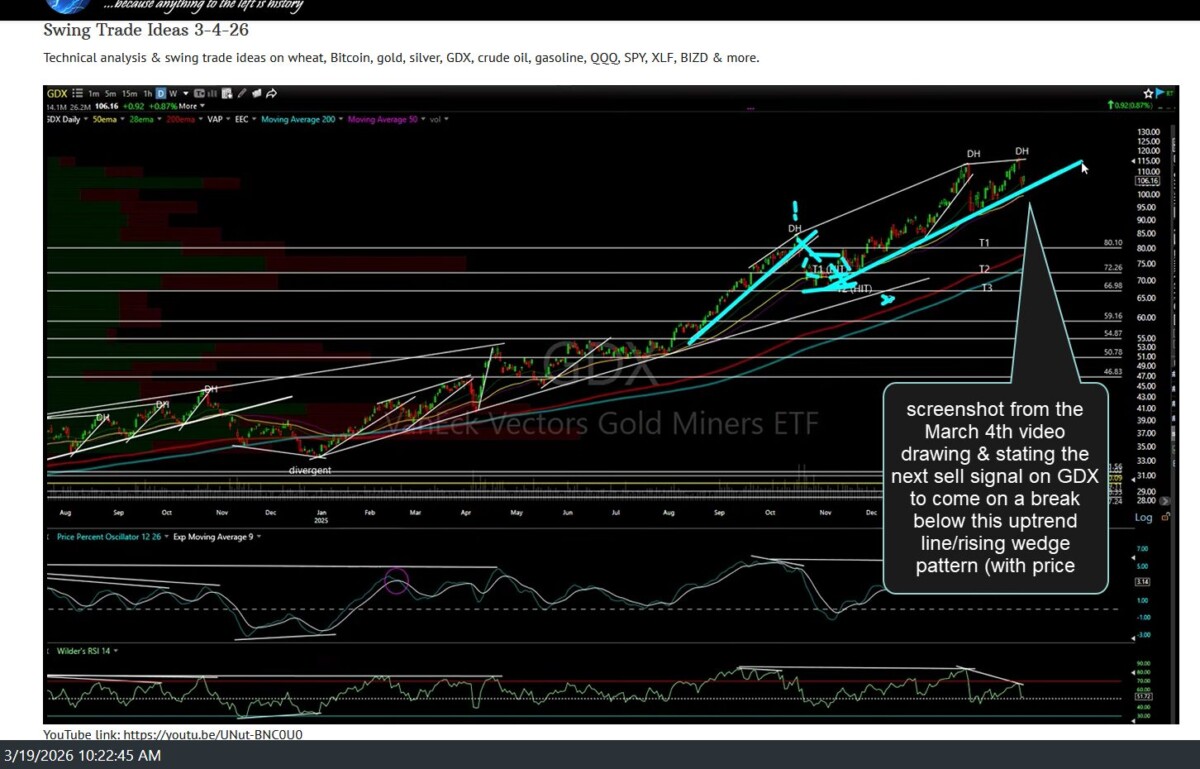Click the Swing Trade Ideas 3-4-26 title

click(146, 30)
